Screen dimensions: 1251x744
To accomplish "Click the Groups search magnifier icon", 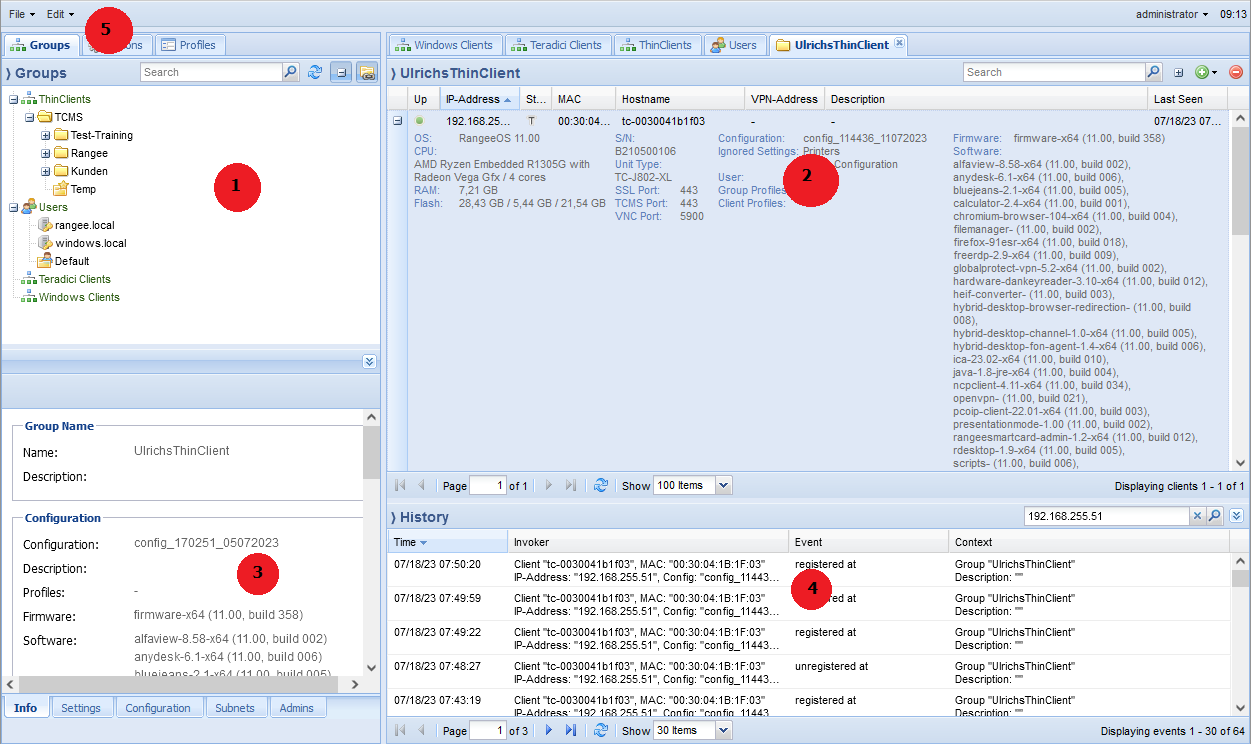I will 291,72.
